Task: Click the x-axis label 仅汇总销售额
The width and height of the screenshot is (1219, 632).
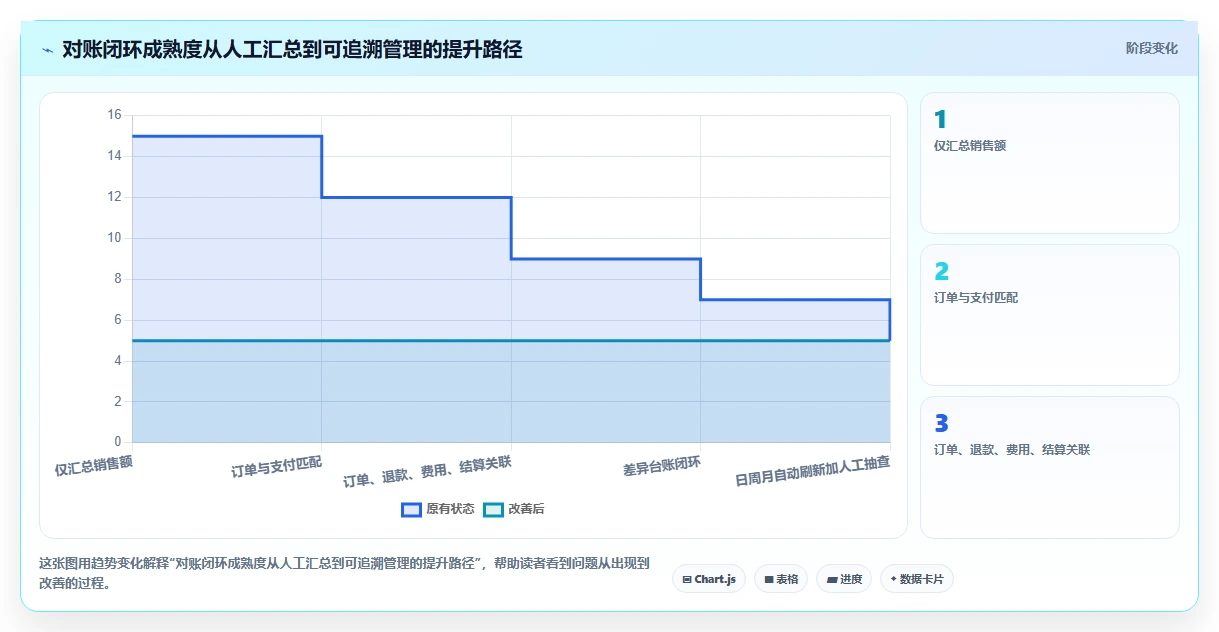Action: 94,466
